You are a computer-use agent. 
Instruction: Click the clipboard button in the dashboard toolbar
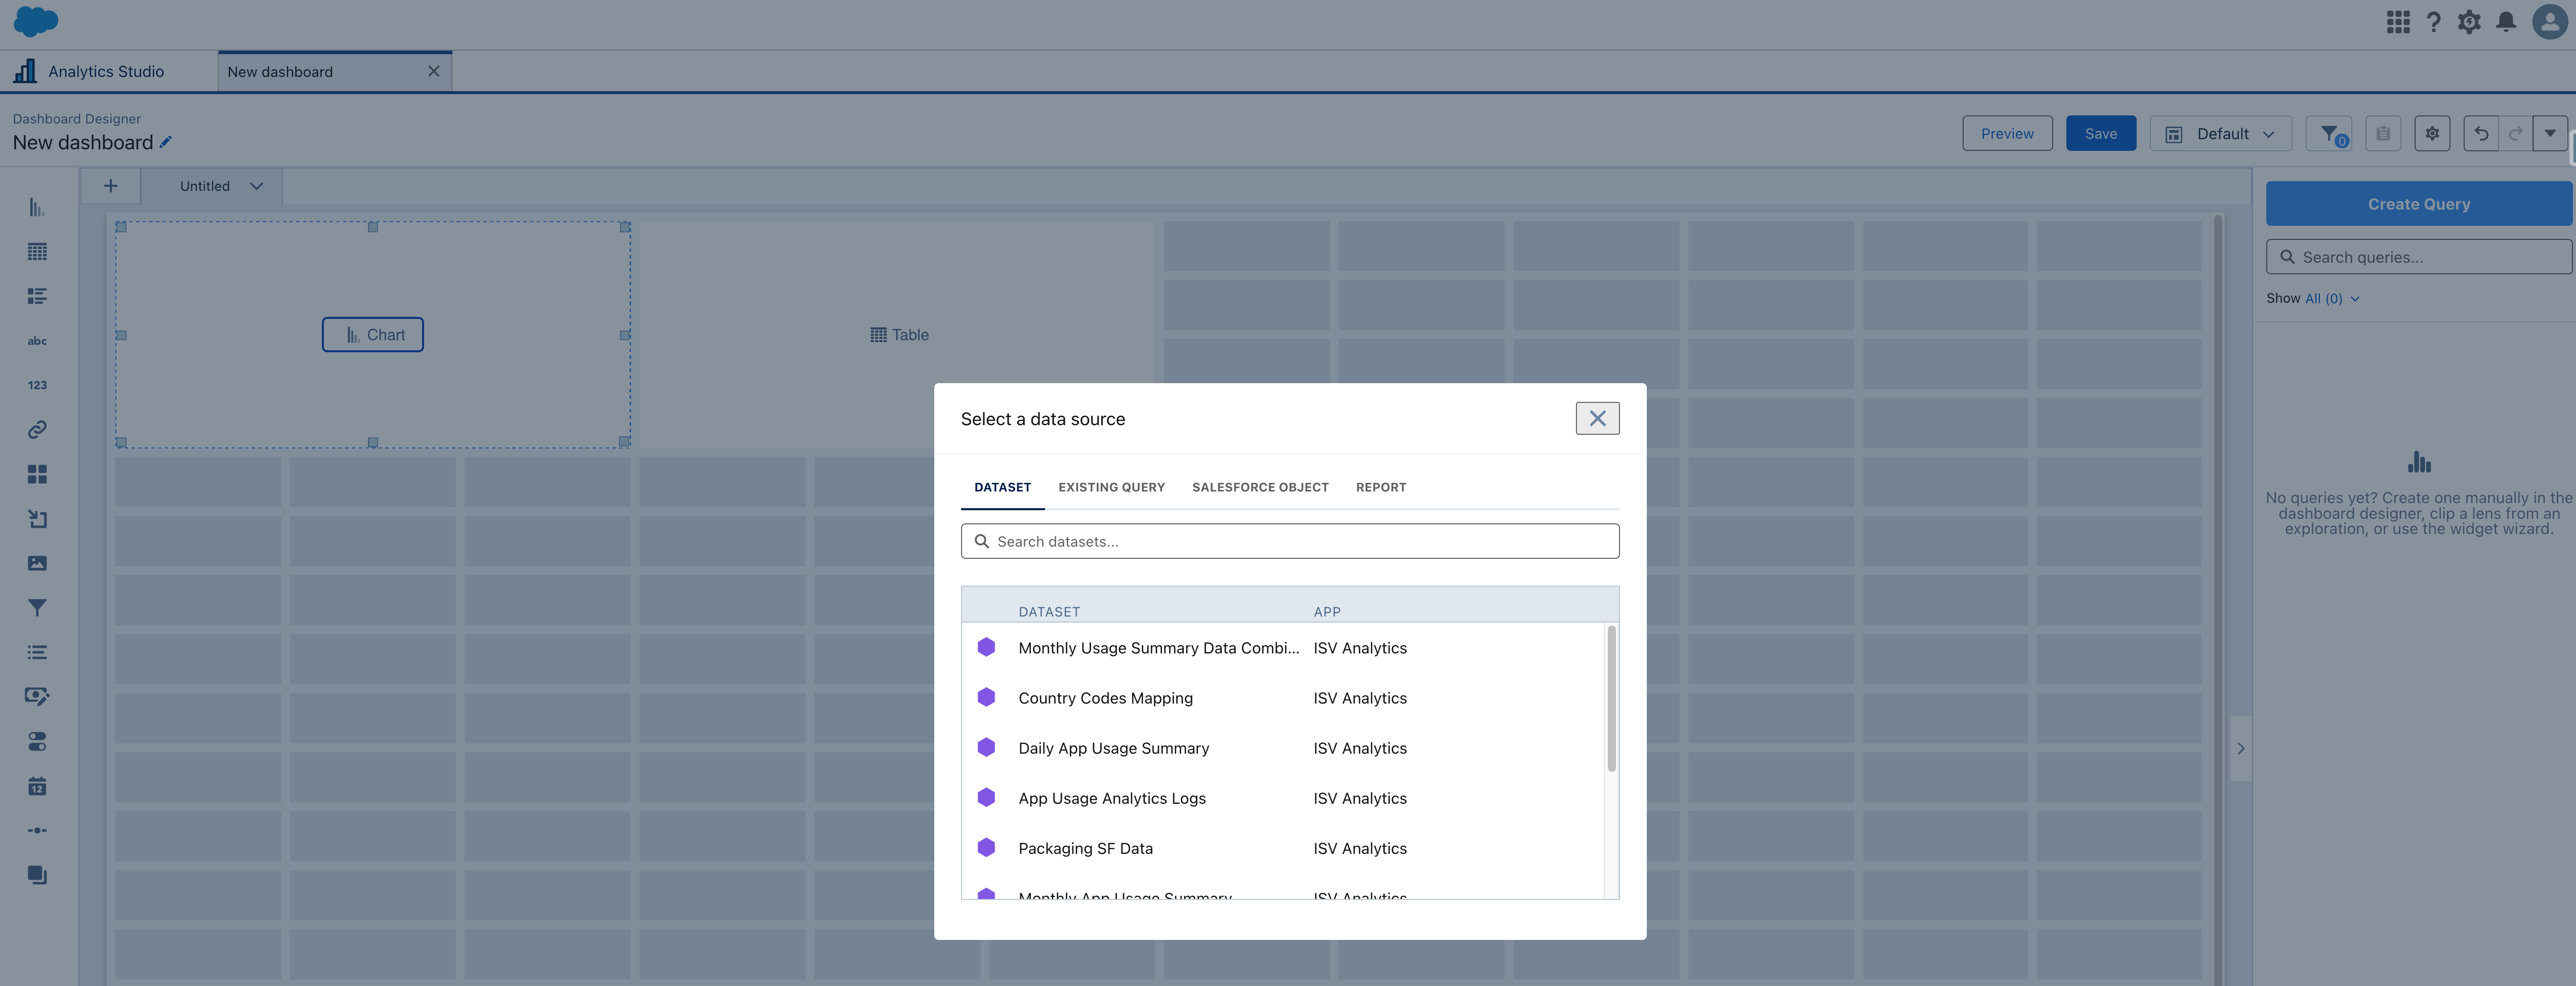(x=2383, y=134)
